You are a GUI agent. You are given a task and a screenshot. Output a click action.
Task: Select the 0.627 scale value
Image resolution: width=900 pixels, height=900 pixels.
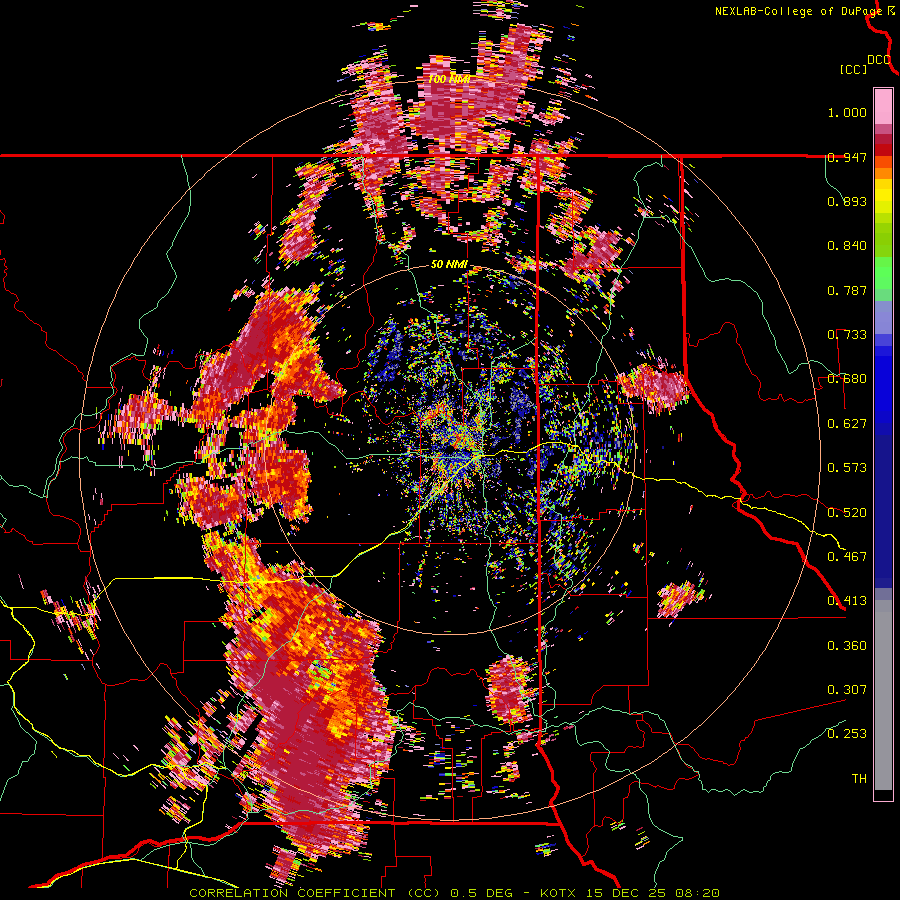pyautogui.click(x=847, y=424)
